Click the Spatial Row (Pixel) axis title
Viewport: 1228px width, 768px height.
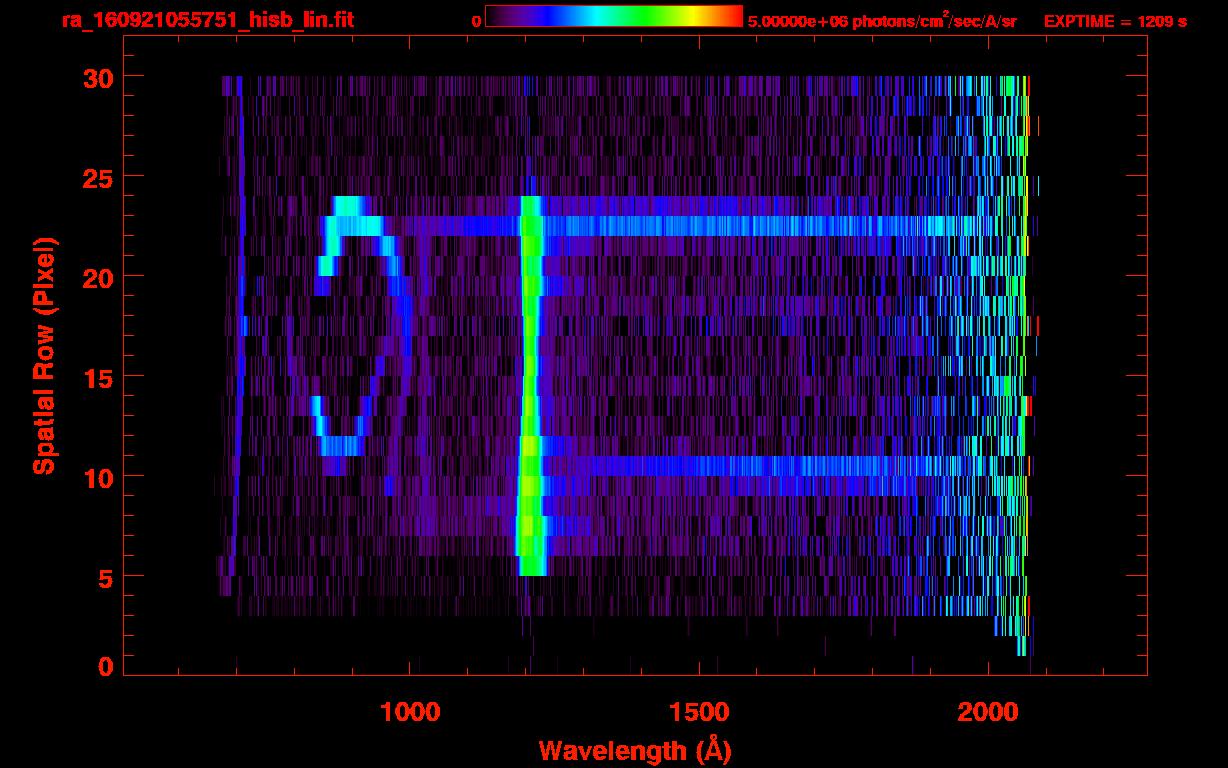click(x=43, y=355)
